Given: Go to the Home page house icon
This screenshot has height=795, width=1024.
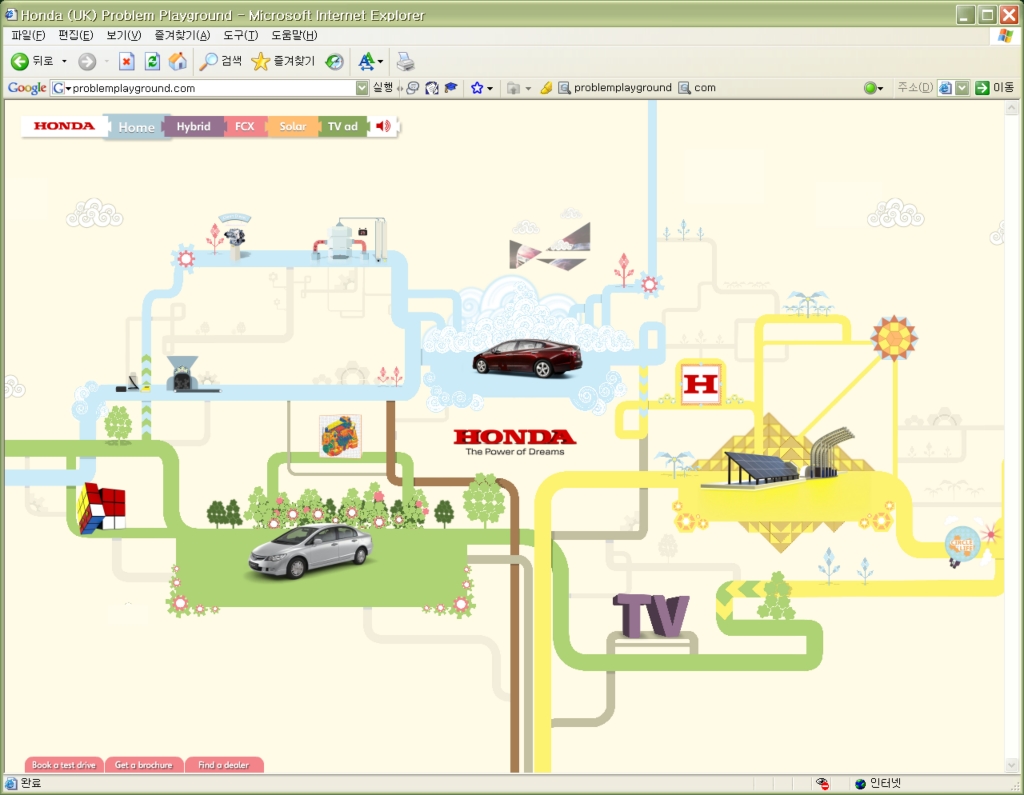Looking at the screenshot, I should pos(178,61).
